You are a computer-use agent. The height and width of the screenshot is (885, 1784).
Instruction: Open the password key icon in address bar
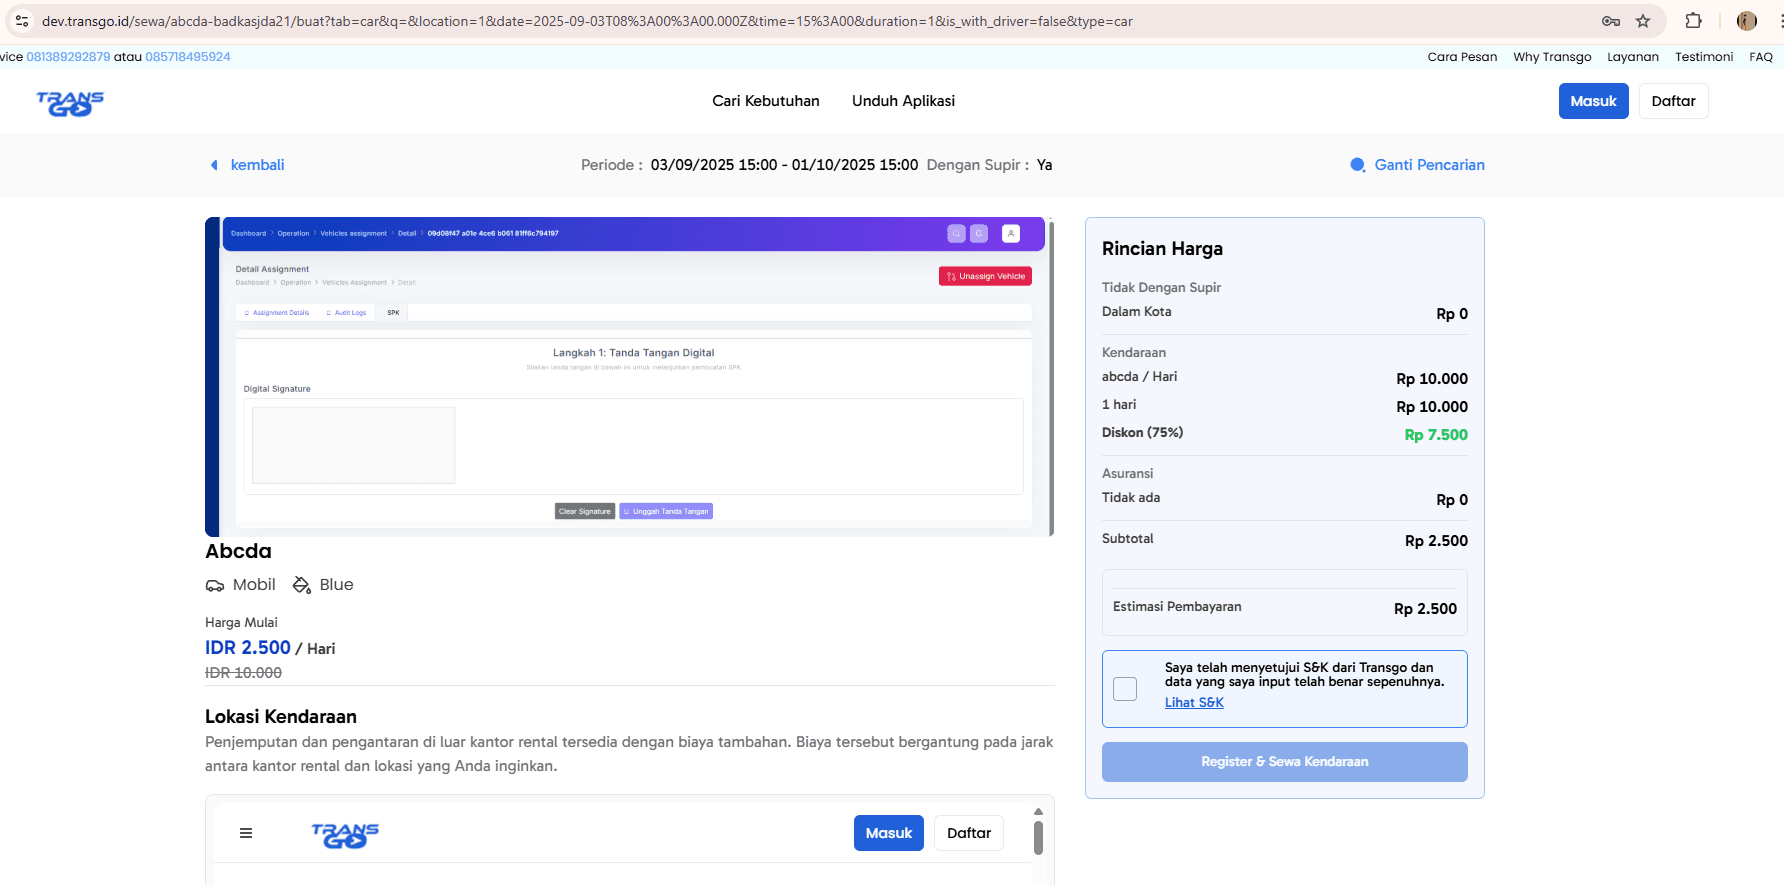[x=1611, y=21]
